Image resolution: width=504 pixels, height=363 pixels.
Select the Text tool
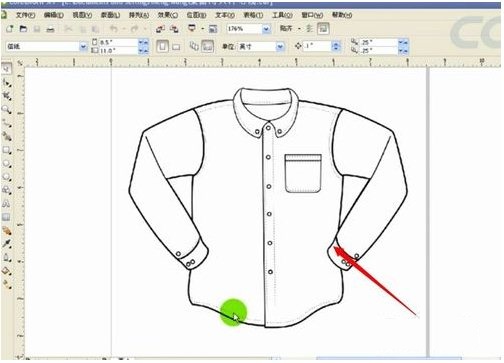click(x=6, y=204)
